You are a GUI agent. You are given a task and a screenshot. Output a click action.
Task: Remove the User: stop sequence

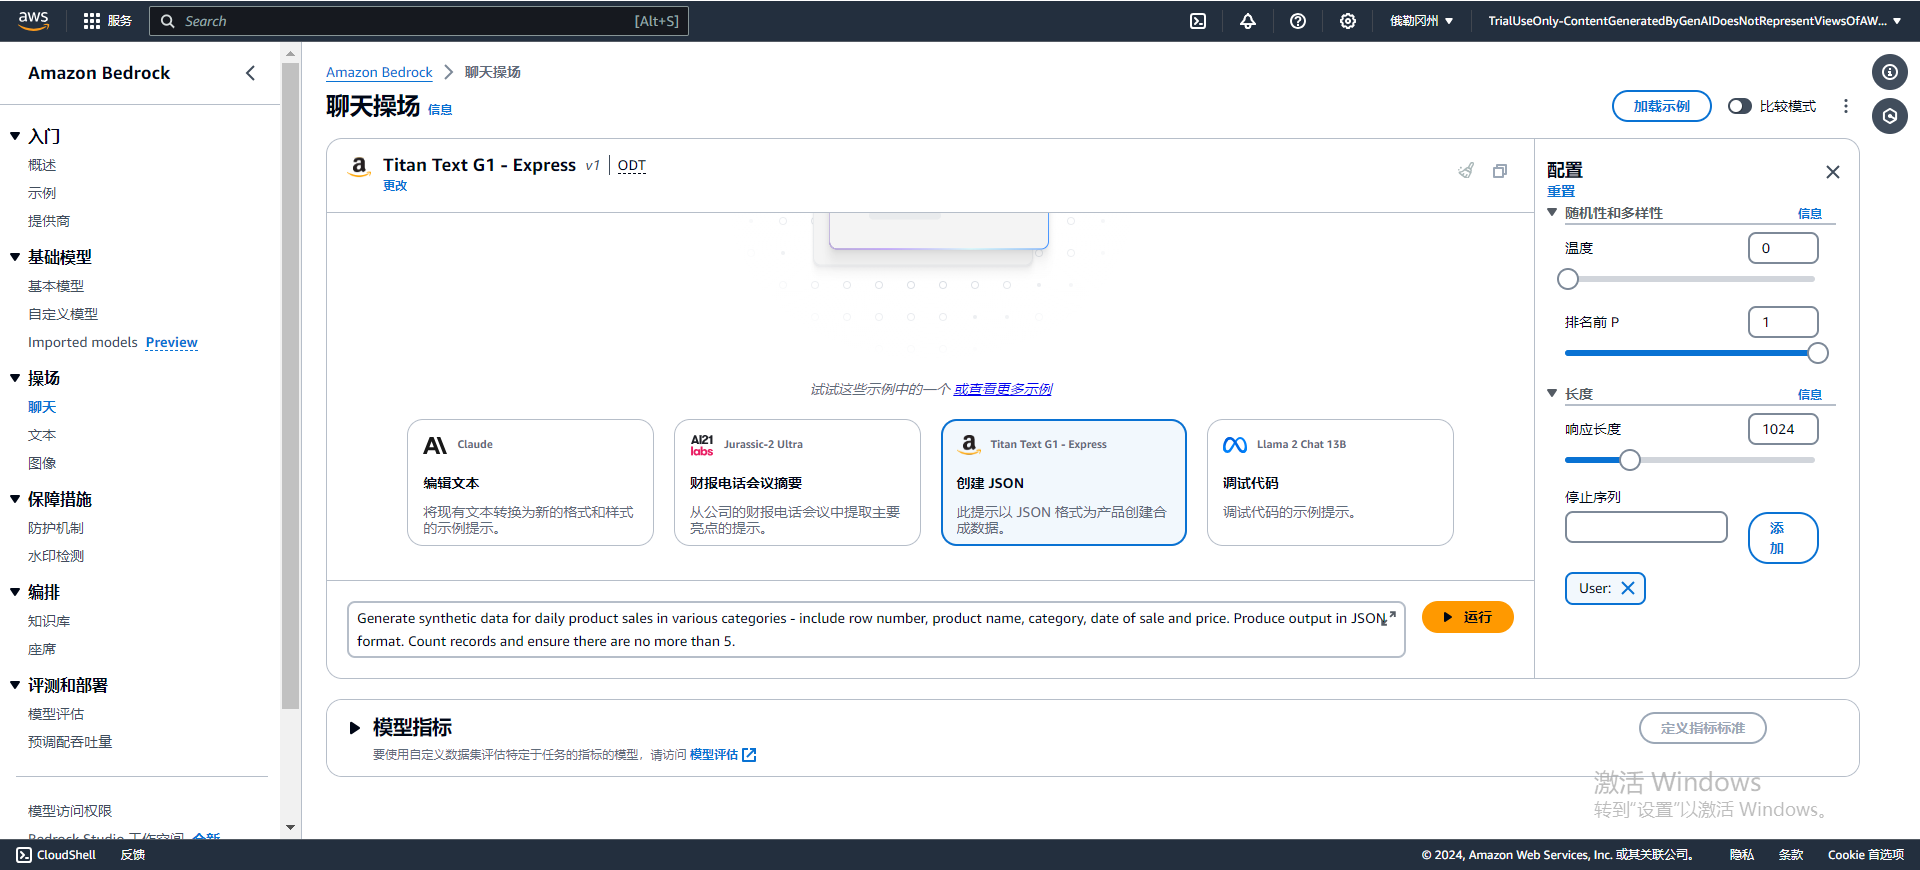1628,588
